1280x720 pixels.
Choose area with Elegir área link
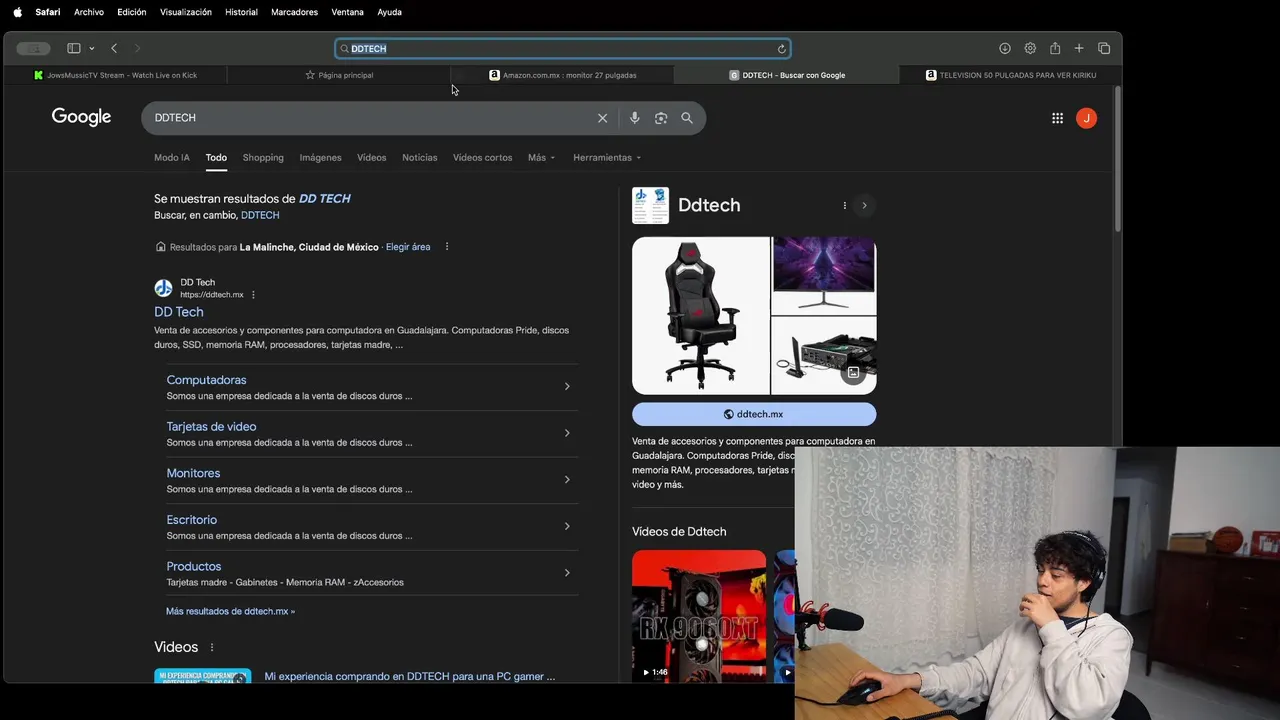pyautogui.click(x=408, y=247)
